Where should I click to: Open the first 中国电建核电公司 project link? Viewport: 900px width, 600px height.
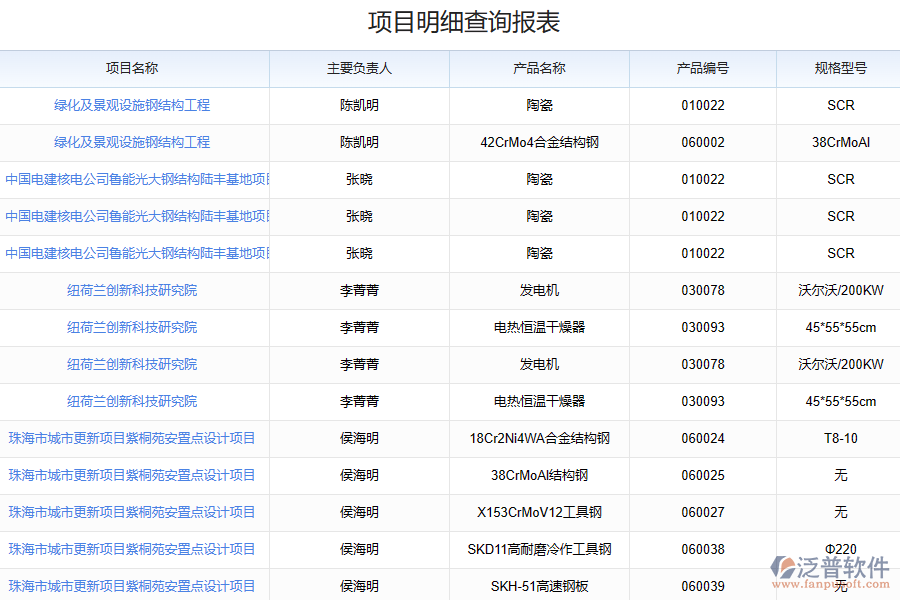coord(137,179)
